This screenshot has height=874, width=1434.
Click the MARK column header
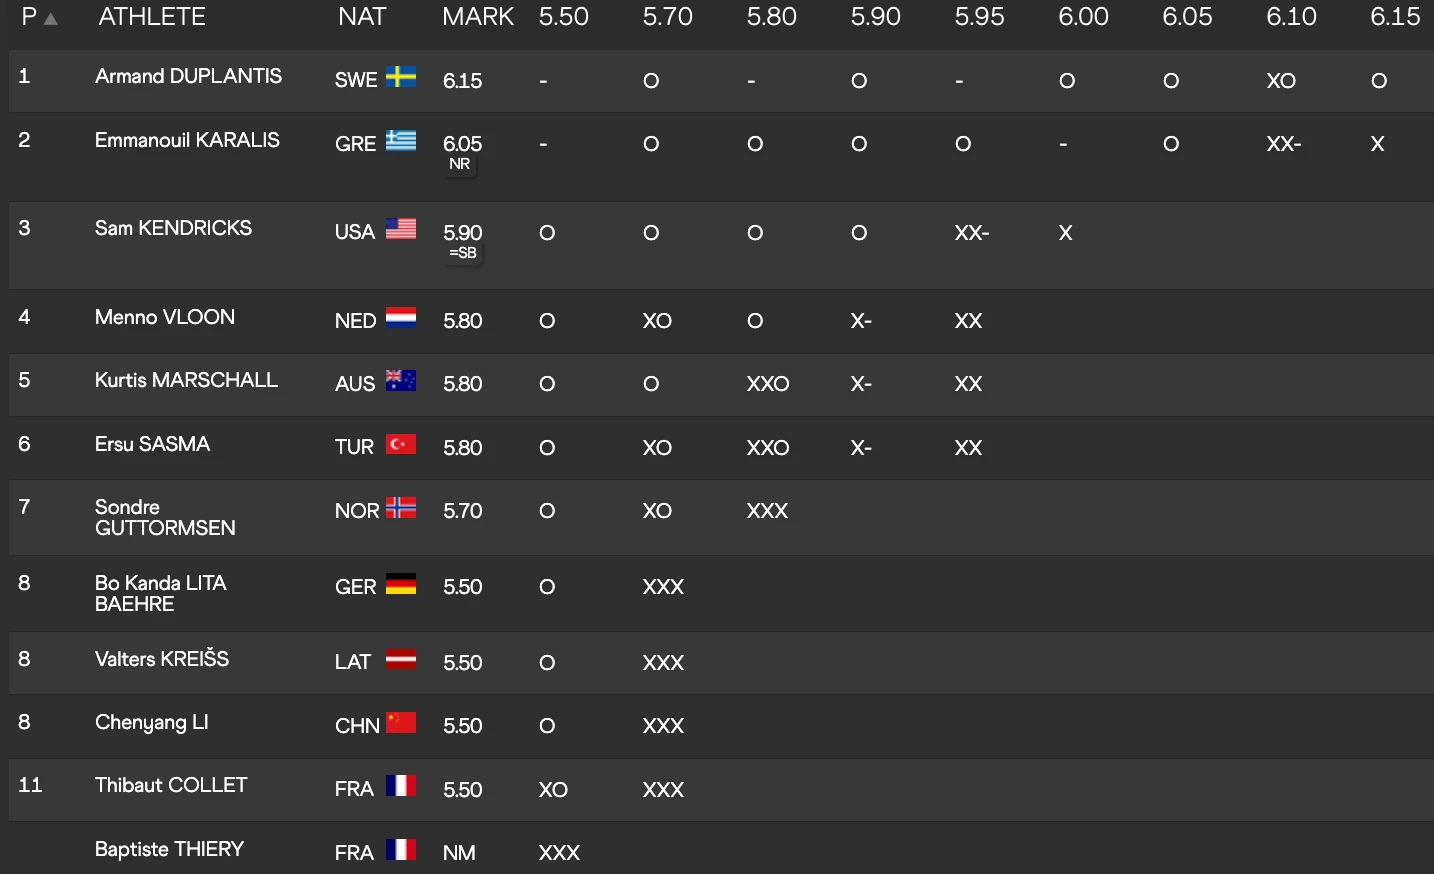click(x=478, y=17)
